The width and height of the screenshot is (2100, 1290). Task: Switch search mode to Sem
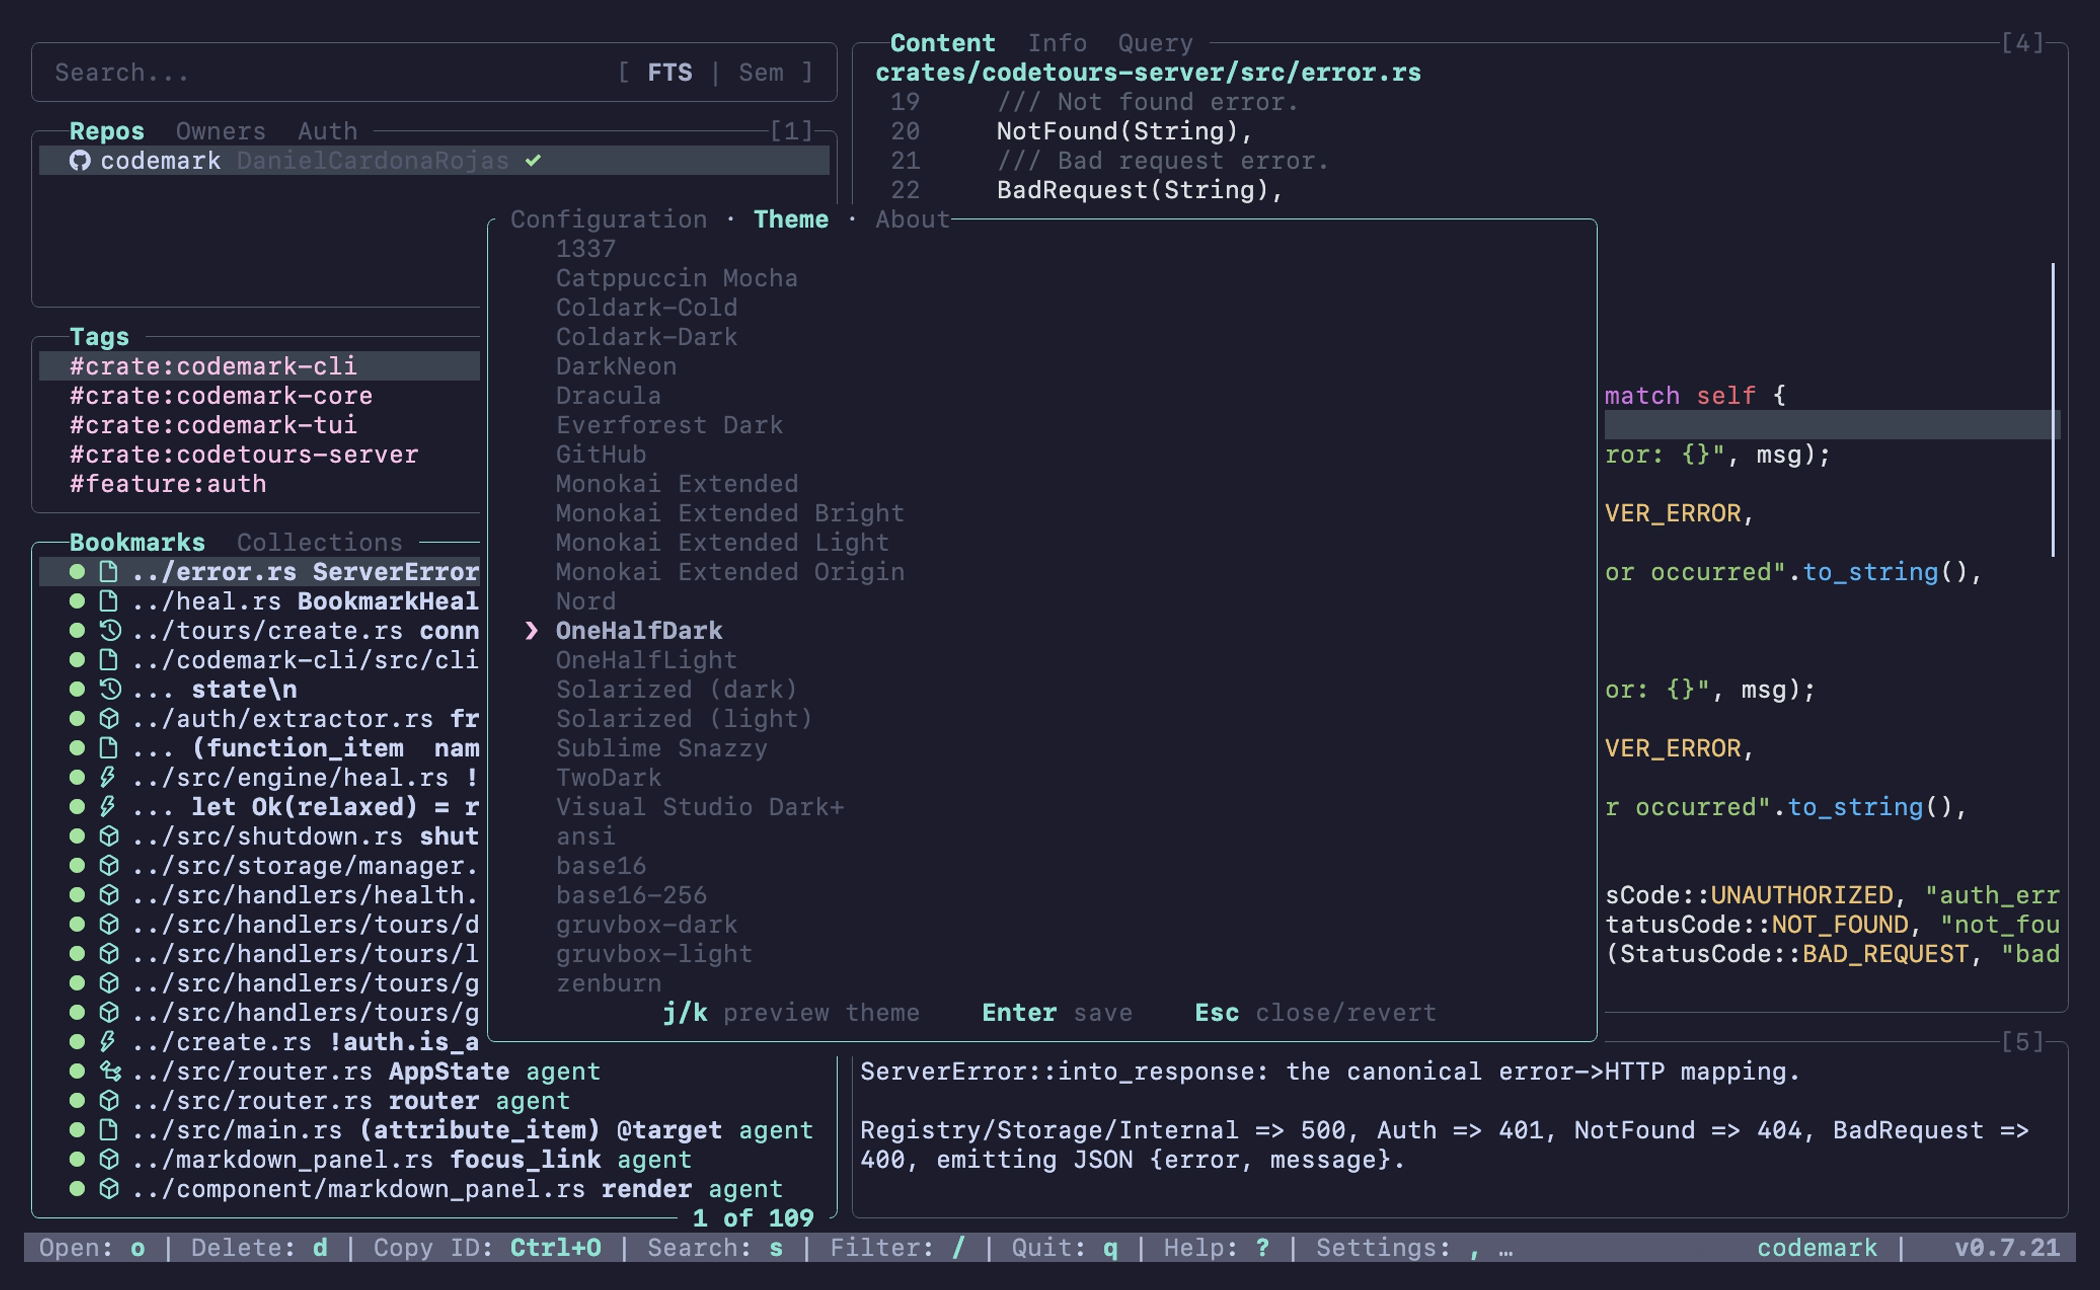point(761,73)
